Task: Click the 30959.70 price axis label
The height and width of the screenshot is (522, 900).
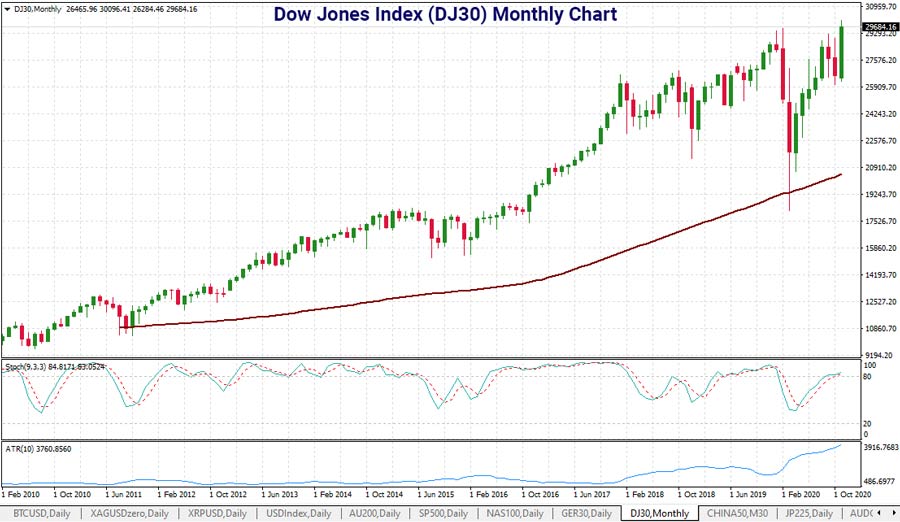Action: [881, 7]
